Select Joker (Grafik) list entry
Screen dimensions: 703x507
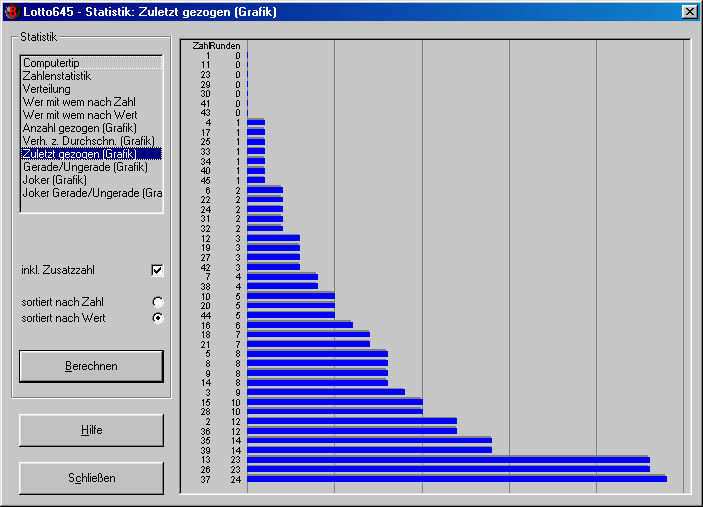(x=91, y=180)
